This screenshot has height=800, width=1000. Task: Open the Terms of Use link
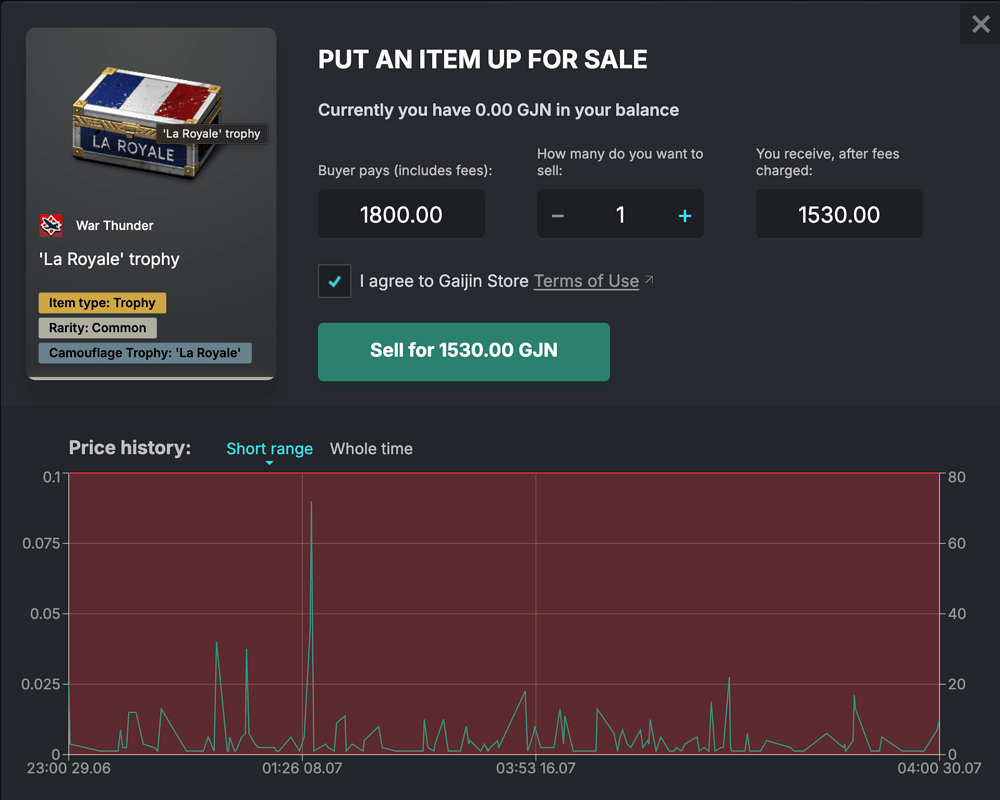(586, 281)
